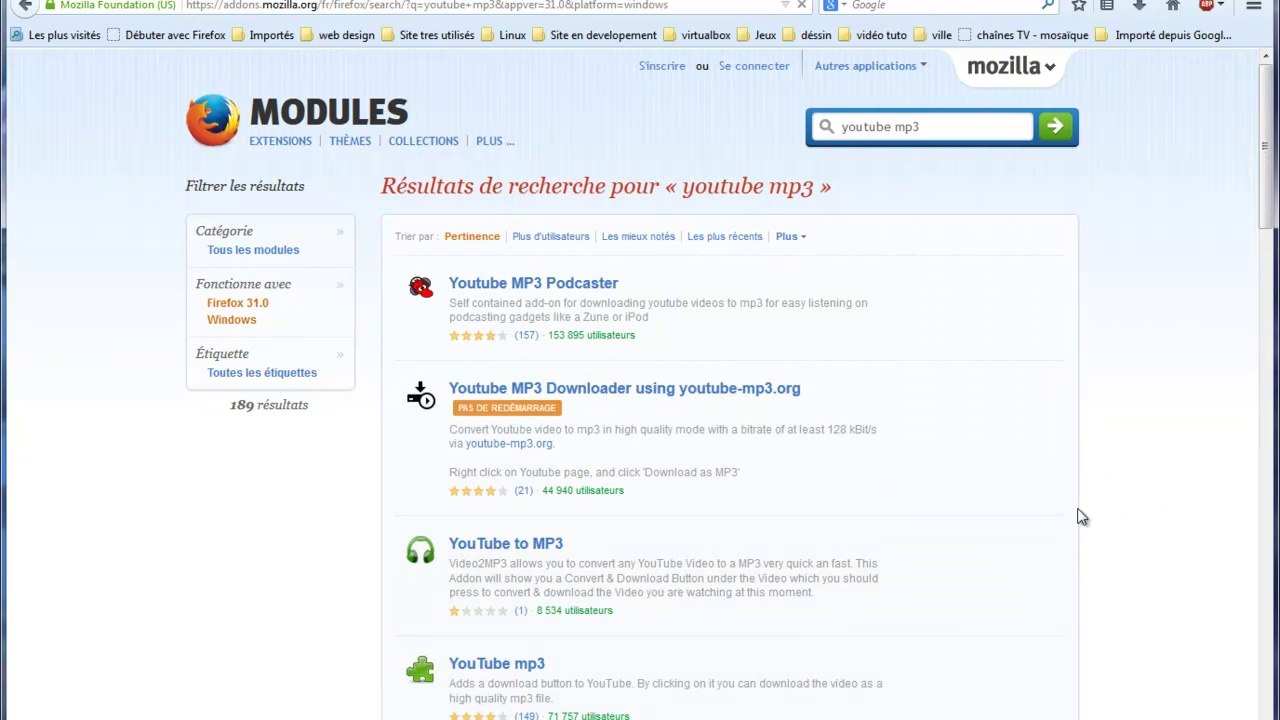Sort results by 'Les mieux notés'
1280x720 pixels.
point(638,237)
